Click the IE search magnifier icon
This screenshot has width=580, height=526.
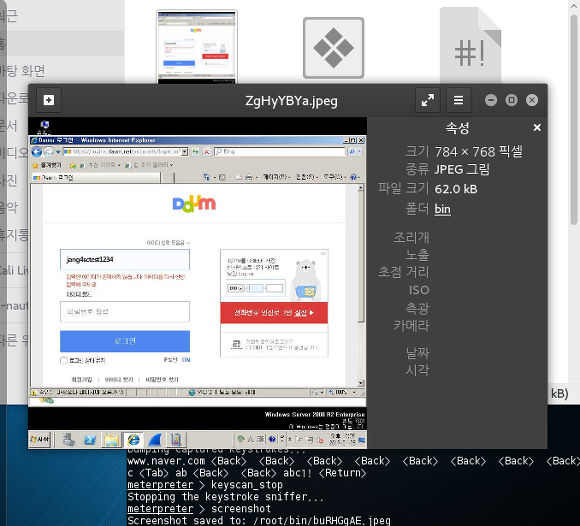tap(352, 152)
